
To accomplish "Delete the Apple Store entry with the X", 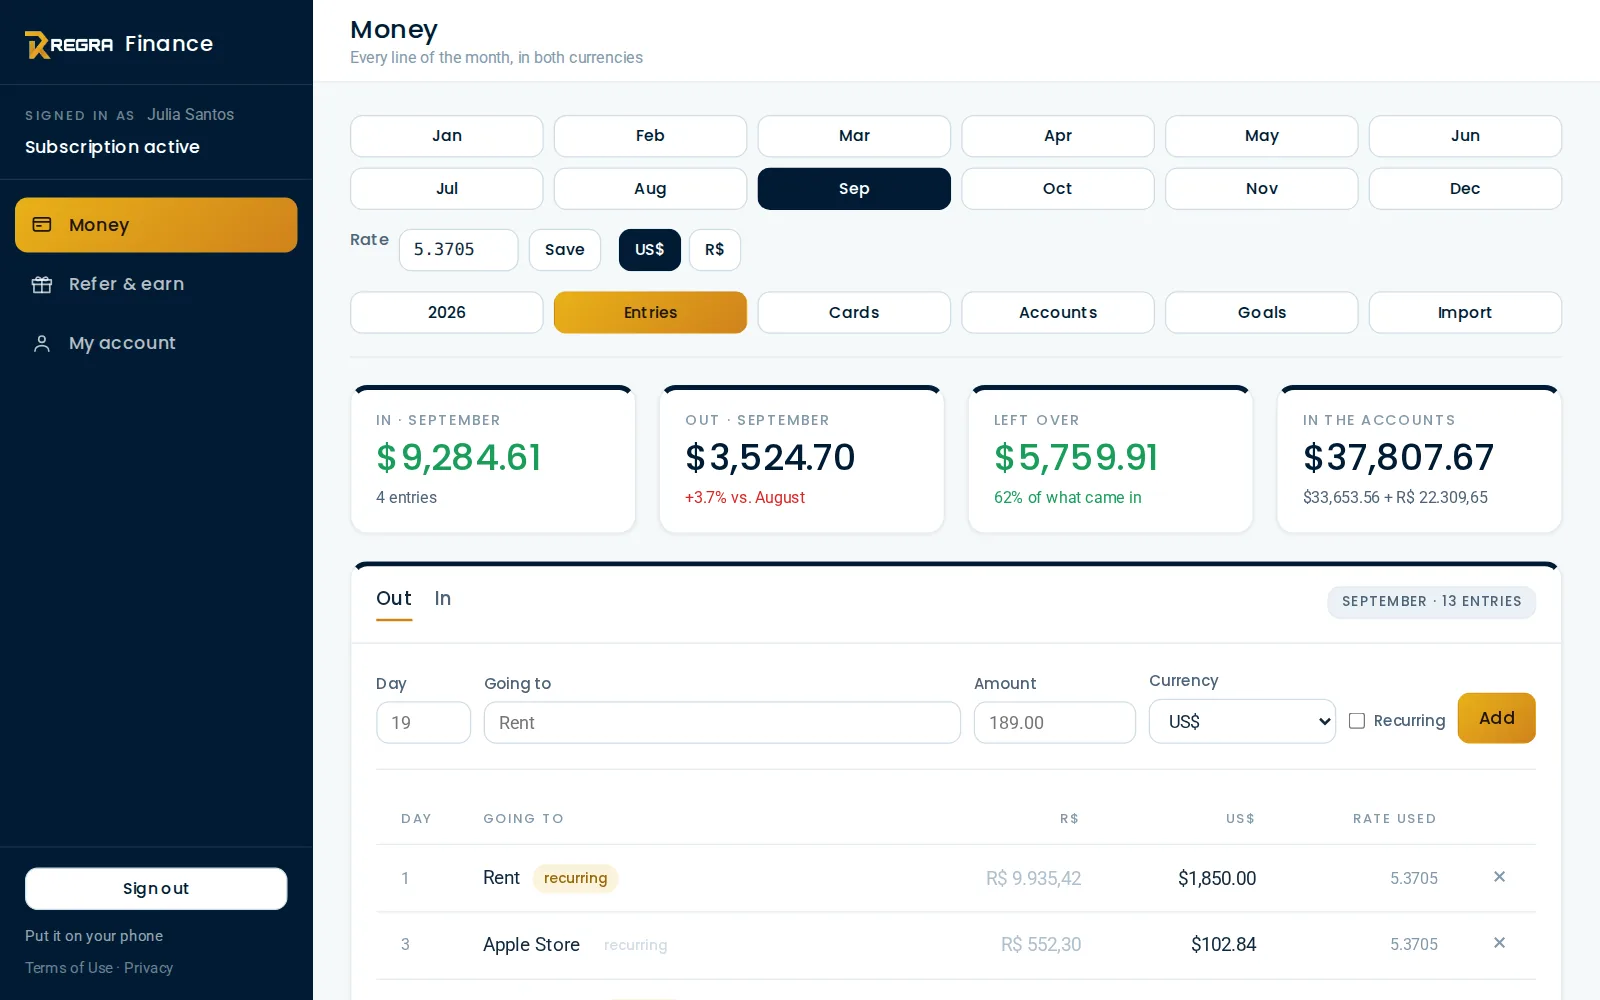I will click(1499, 943).
